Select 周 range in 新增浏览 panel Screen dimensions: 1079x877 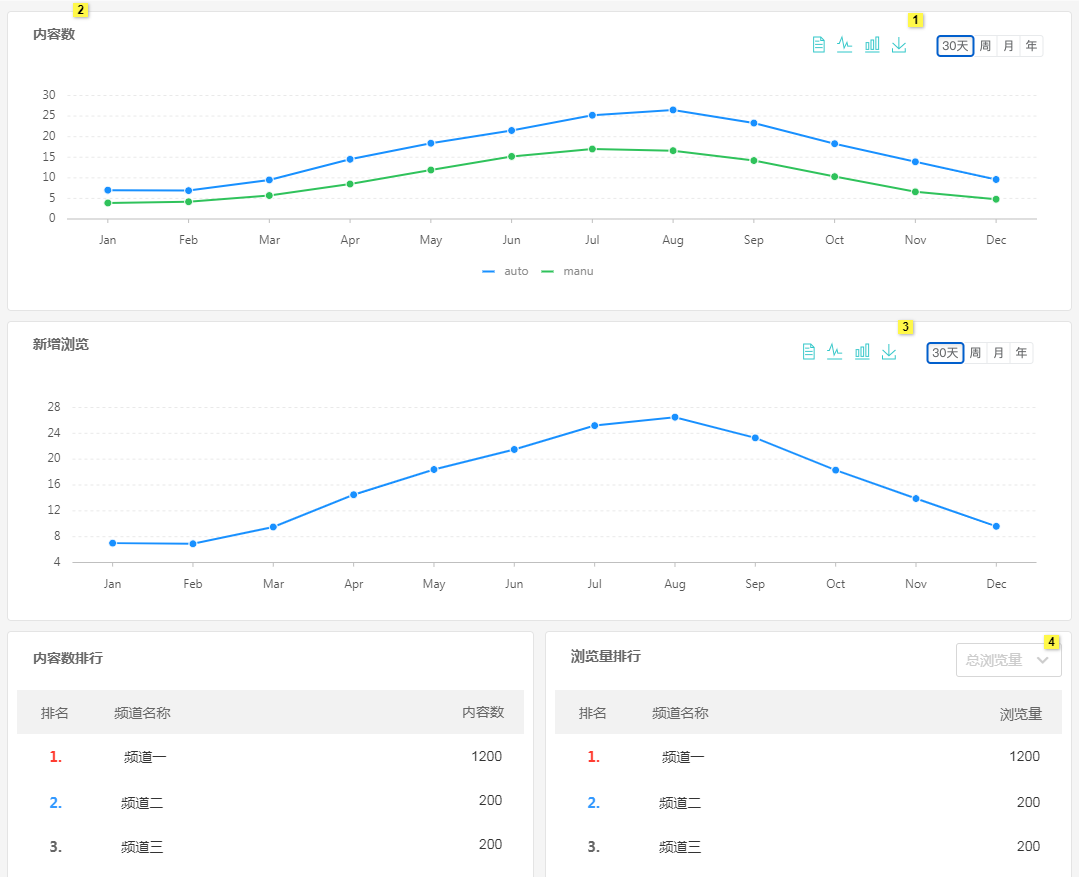975,353
